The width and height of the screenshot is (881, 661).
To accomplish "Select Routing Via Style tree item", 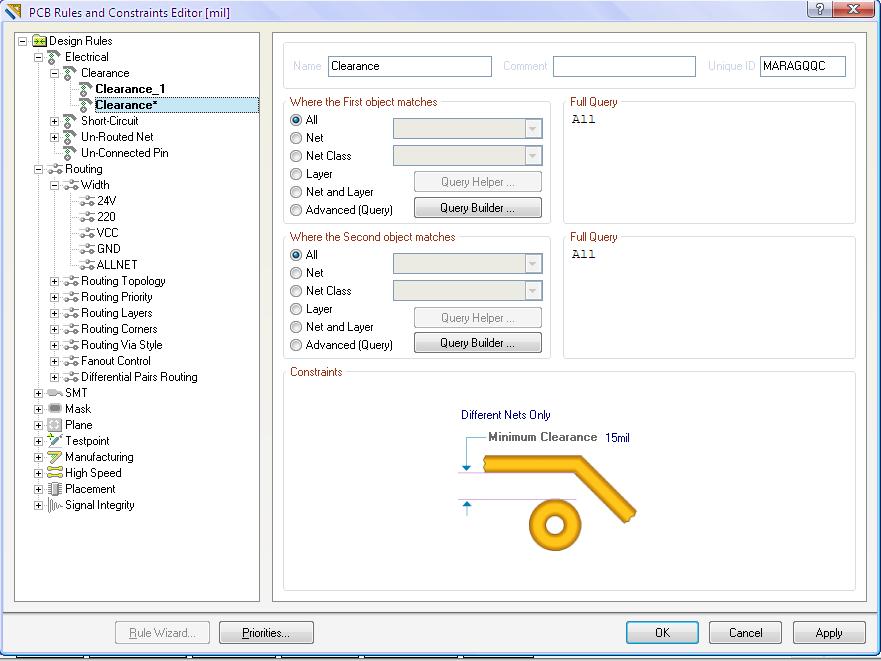I will tap(121, 345).
